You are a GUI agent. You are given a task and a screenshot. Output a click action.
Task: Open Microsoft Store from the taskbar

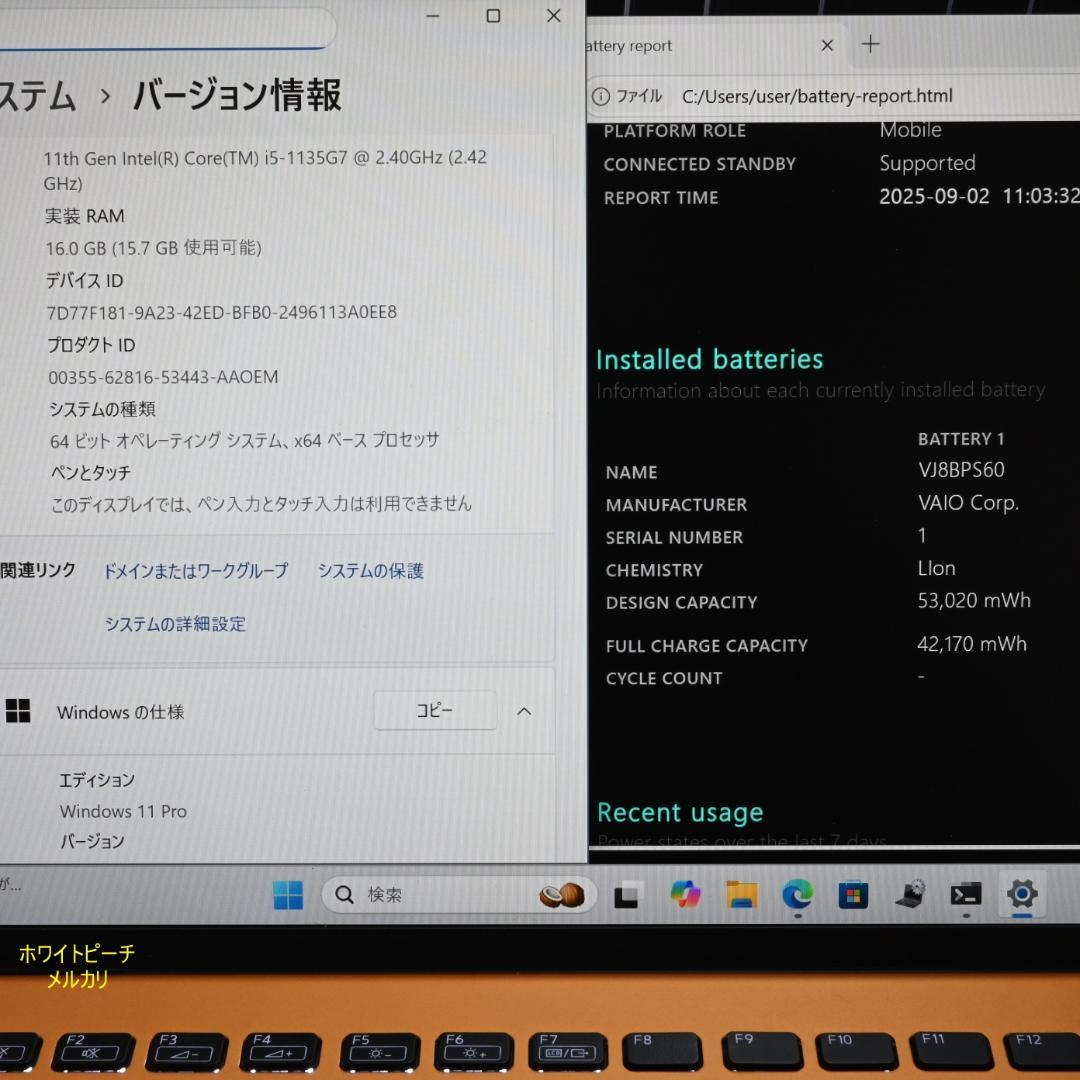853,895
